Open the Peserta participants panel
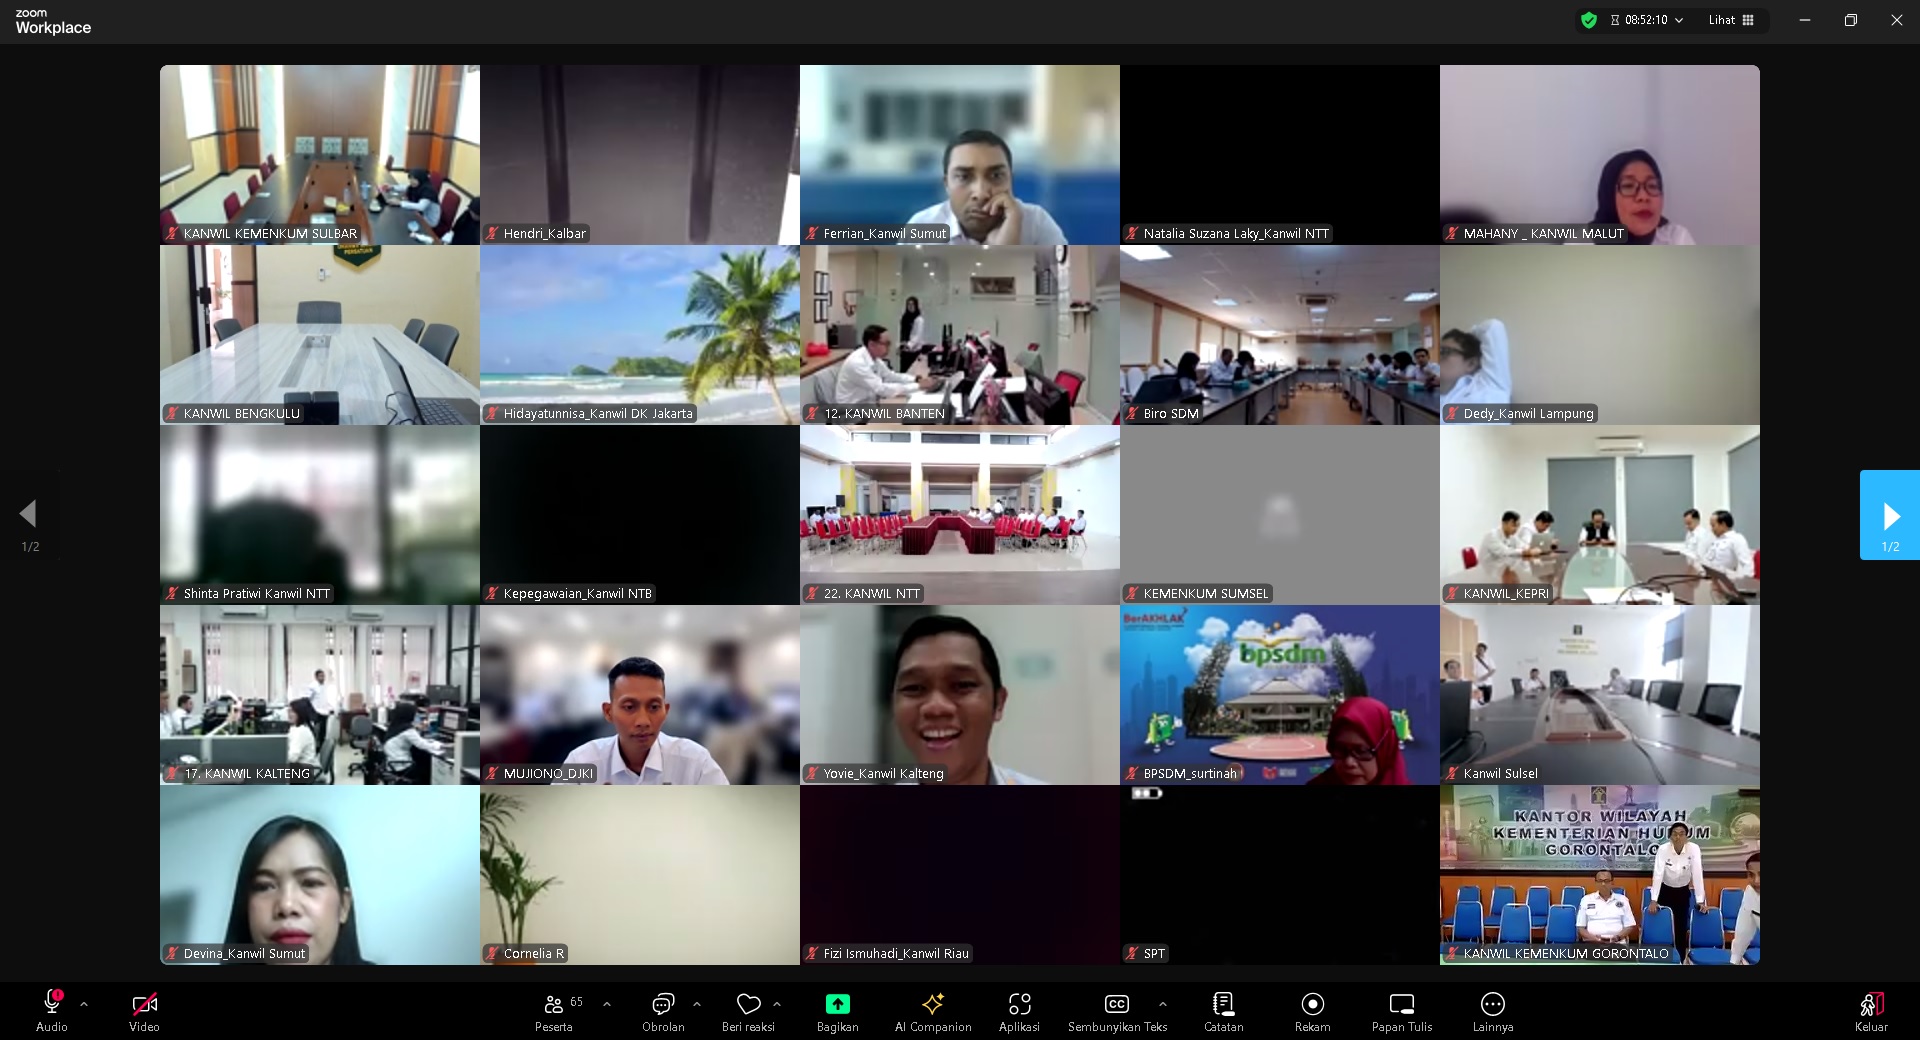The width and height of the screenshot is (1920, 1040). (553, 1011)
